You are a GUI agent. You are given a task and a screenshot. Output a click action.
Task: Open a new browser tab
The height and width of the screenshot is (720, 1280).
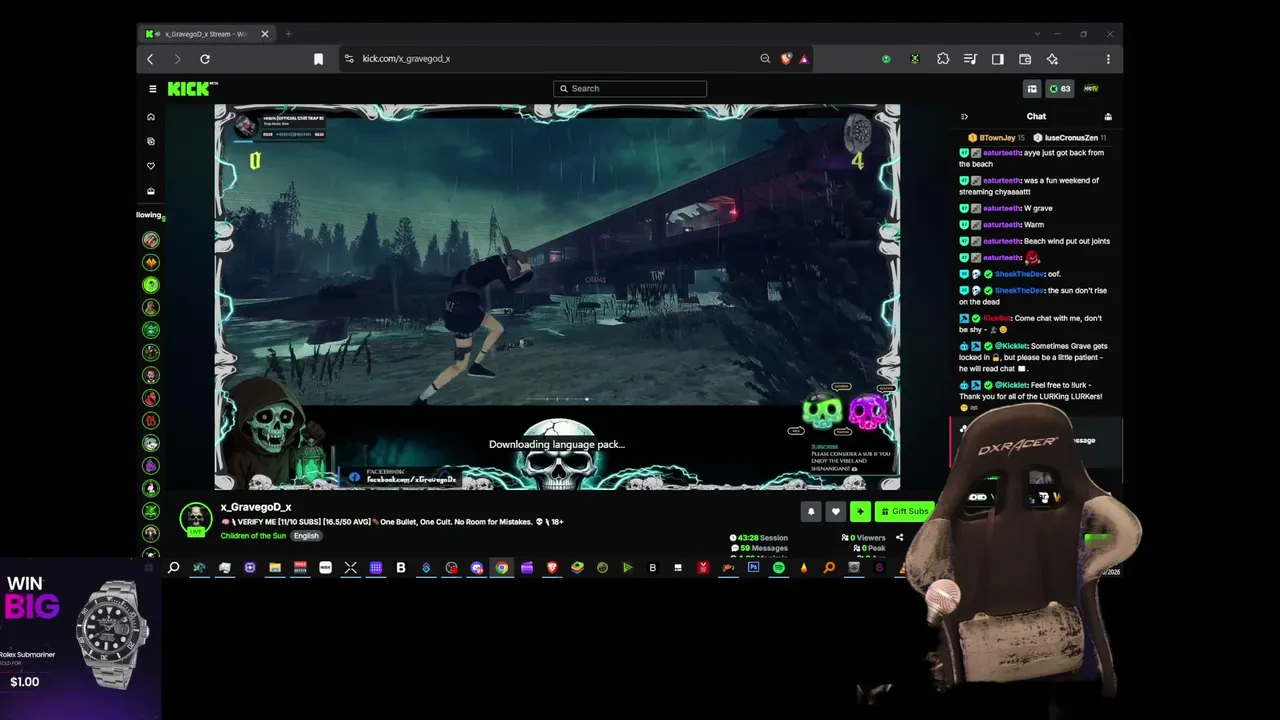pos(288,34)
